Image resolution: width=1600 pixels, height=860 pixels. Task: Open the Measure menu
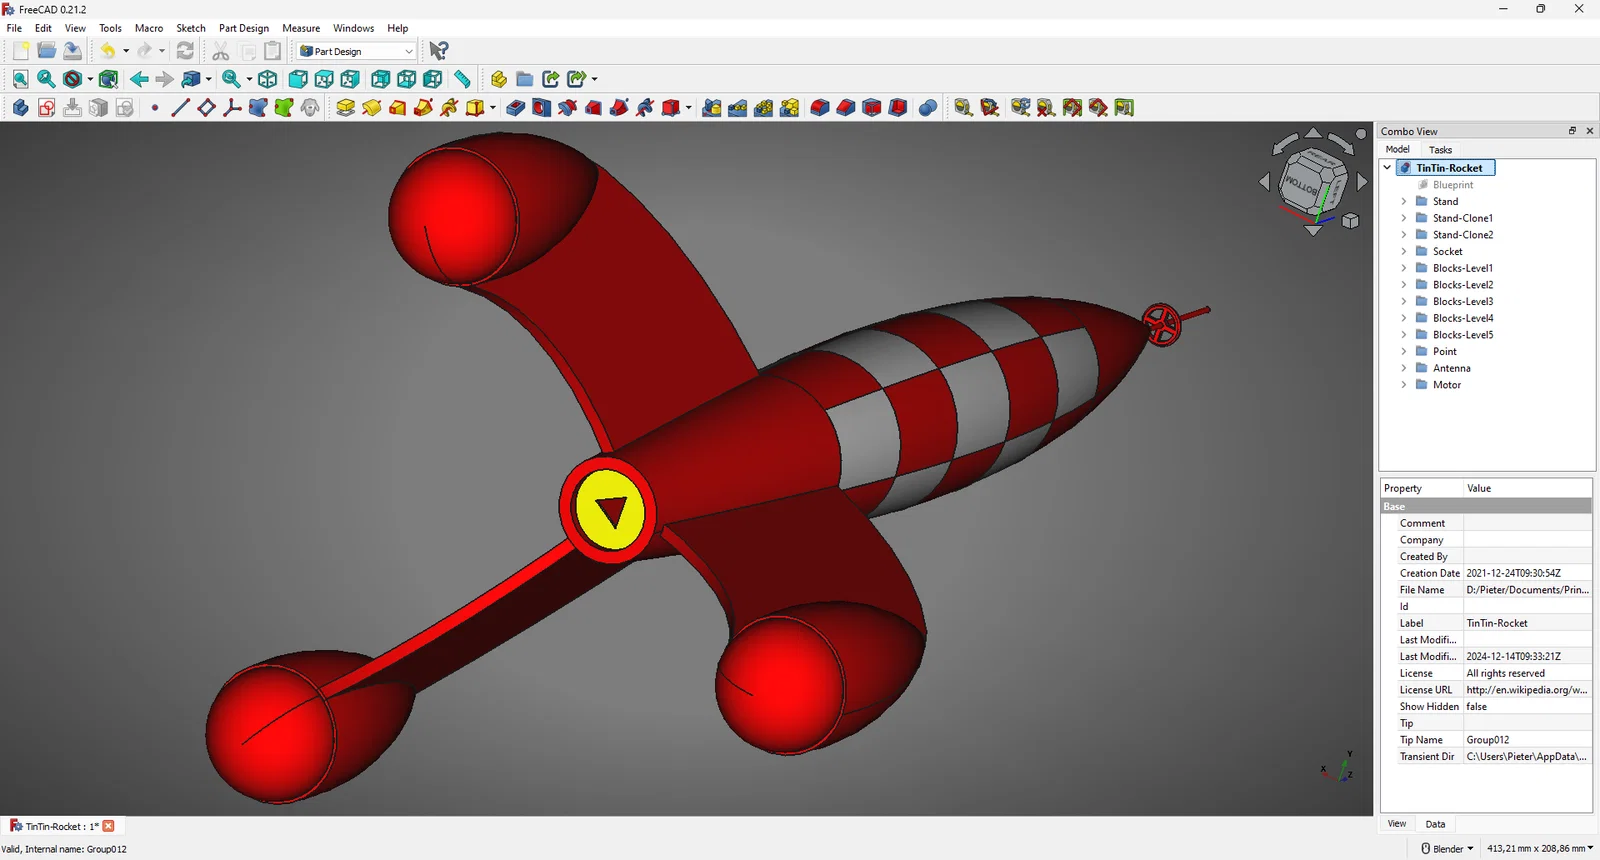(x=301, y=28)
